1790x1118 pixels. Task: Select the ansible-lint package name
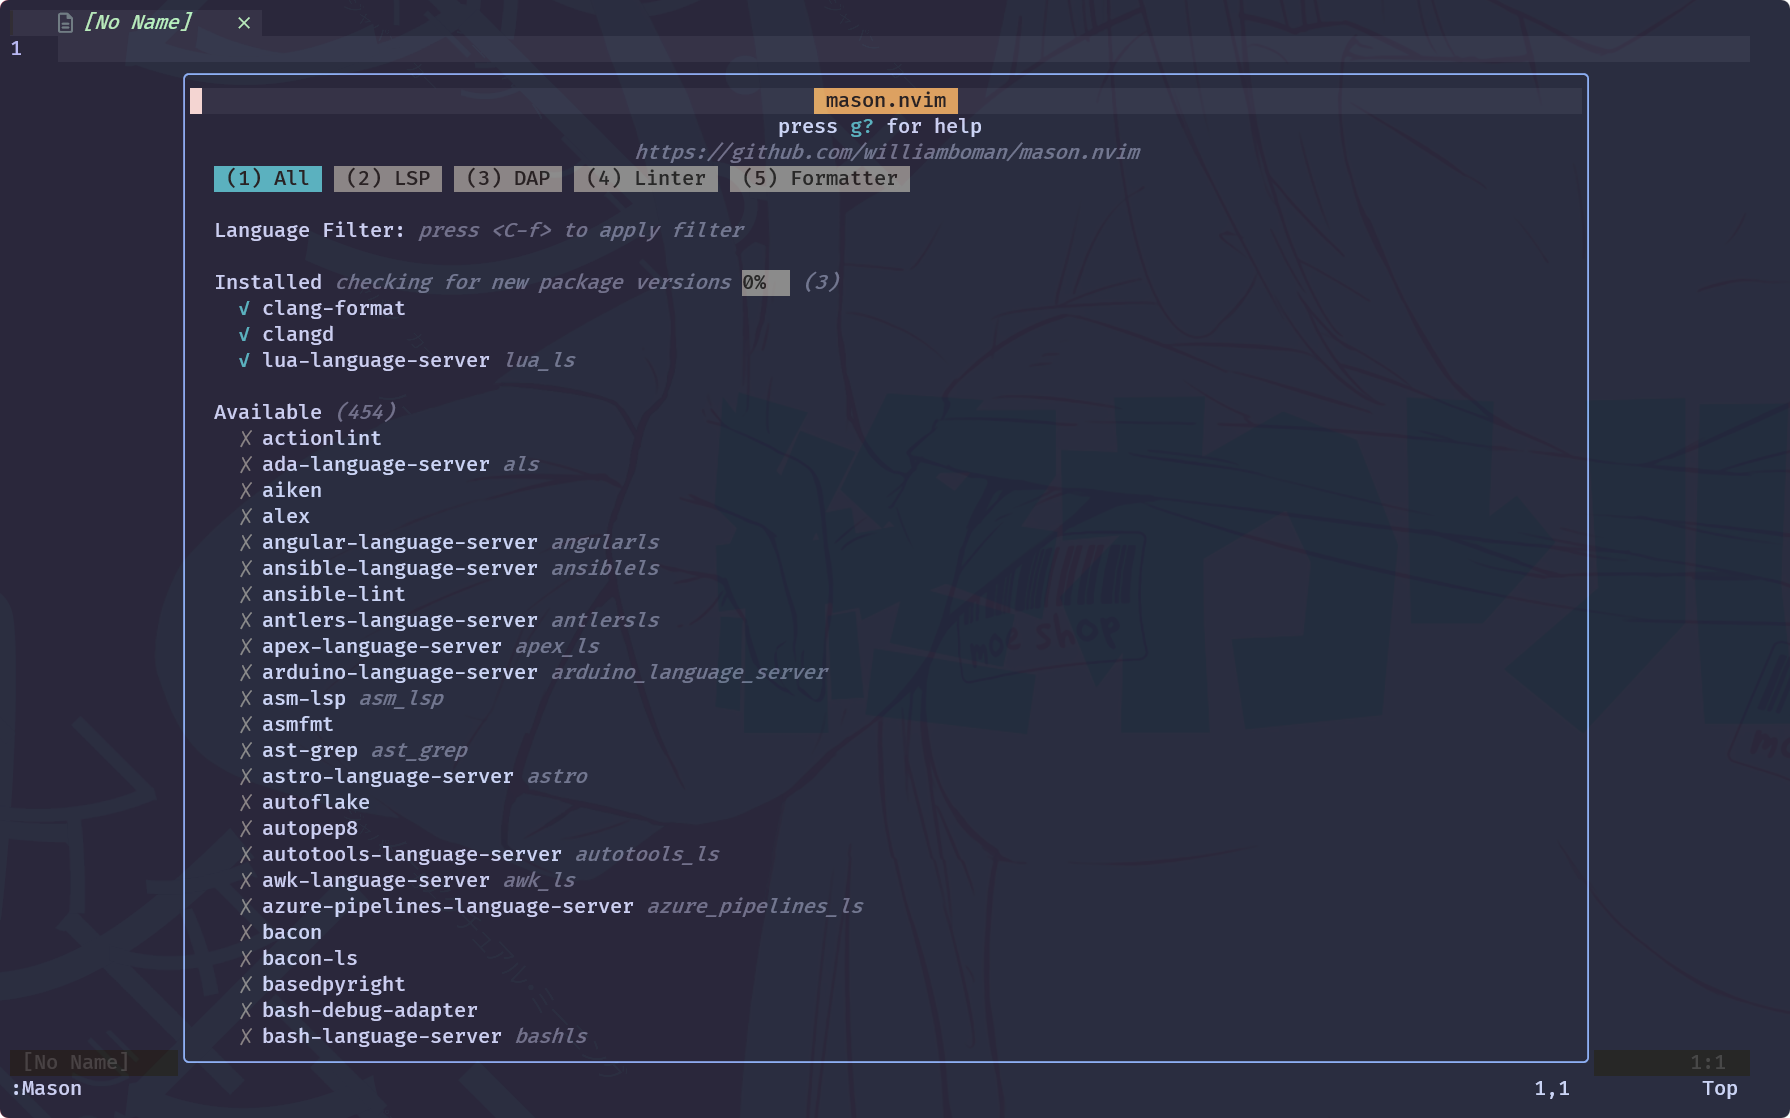click(334, 594)
